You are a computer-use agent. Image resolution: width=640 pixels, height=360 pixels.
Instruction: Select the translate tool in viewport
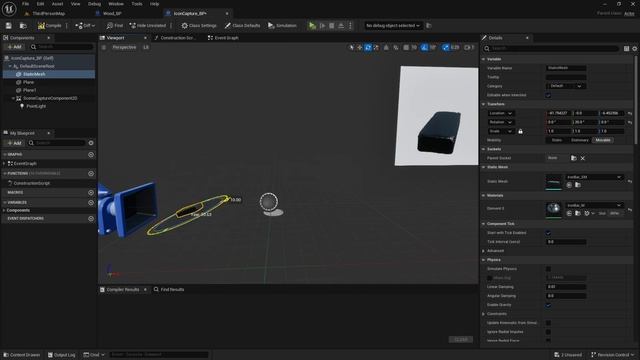[360, 48]
